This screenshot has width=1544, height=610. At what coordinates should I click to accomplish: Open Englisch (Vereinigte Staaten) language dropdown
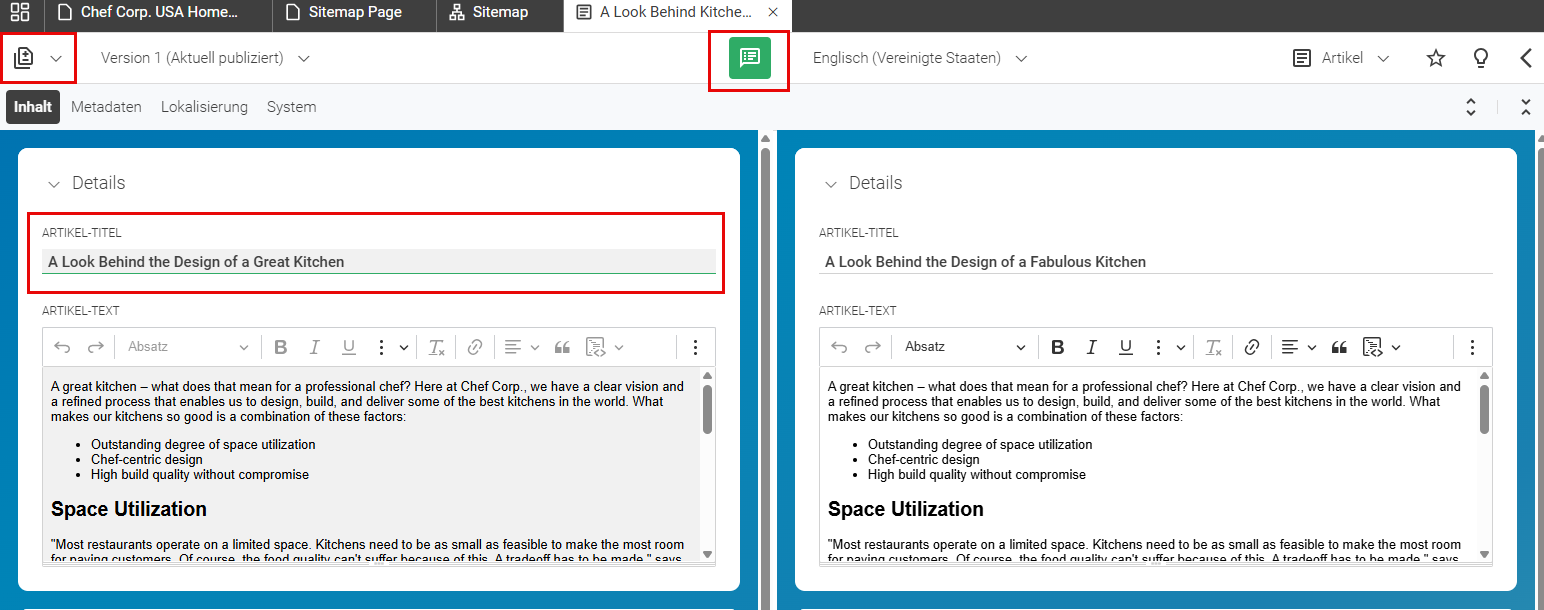click(920, 58)
